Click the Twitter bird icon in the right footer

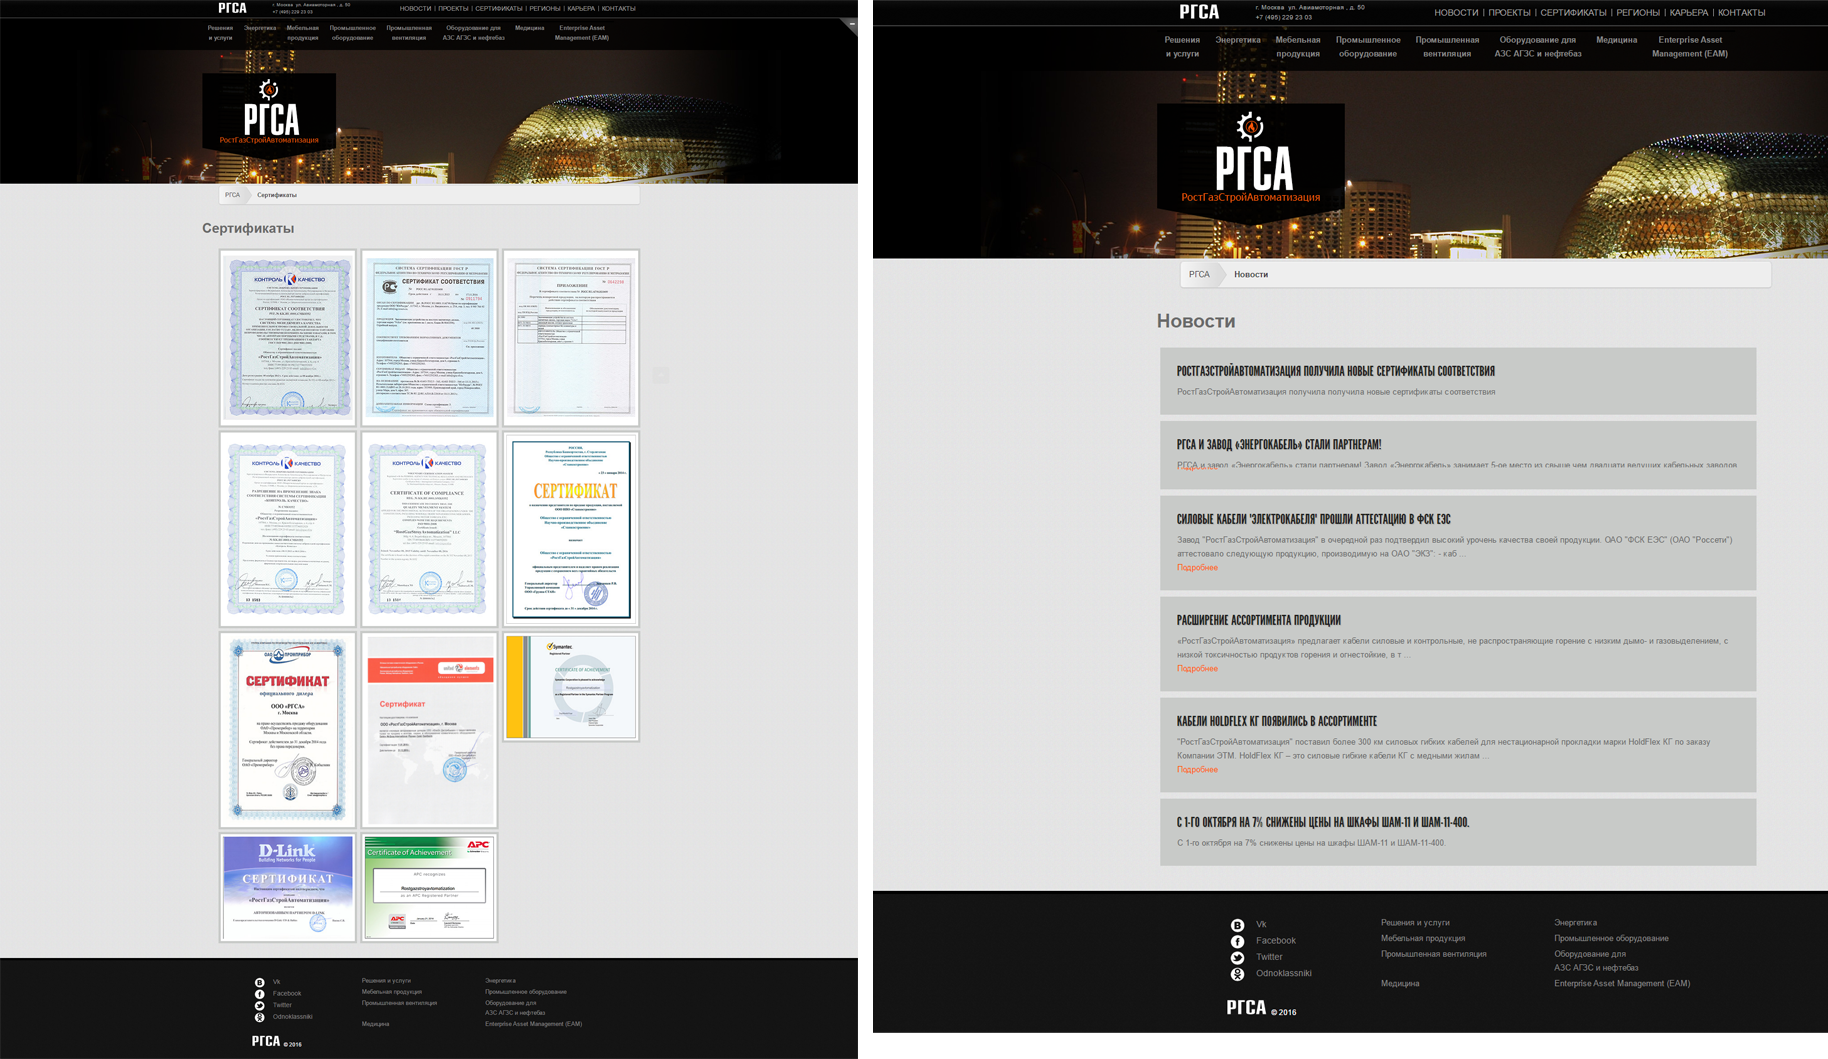click(x=1237, y=957)
